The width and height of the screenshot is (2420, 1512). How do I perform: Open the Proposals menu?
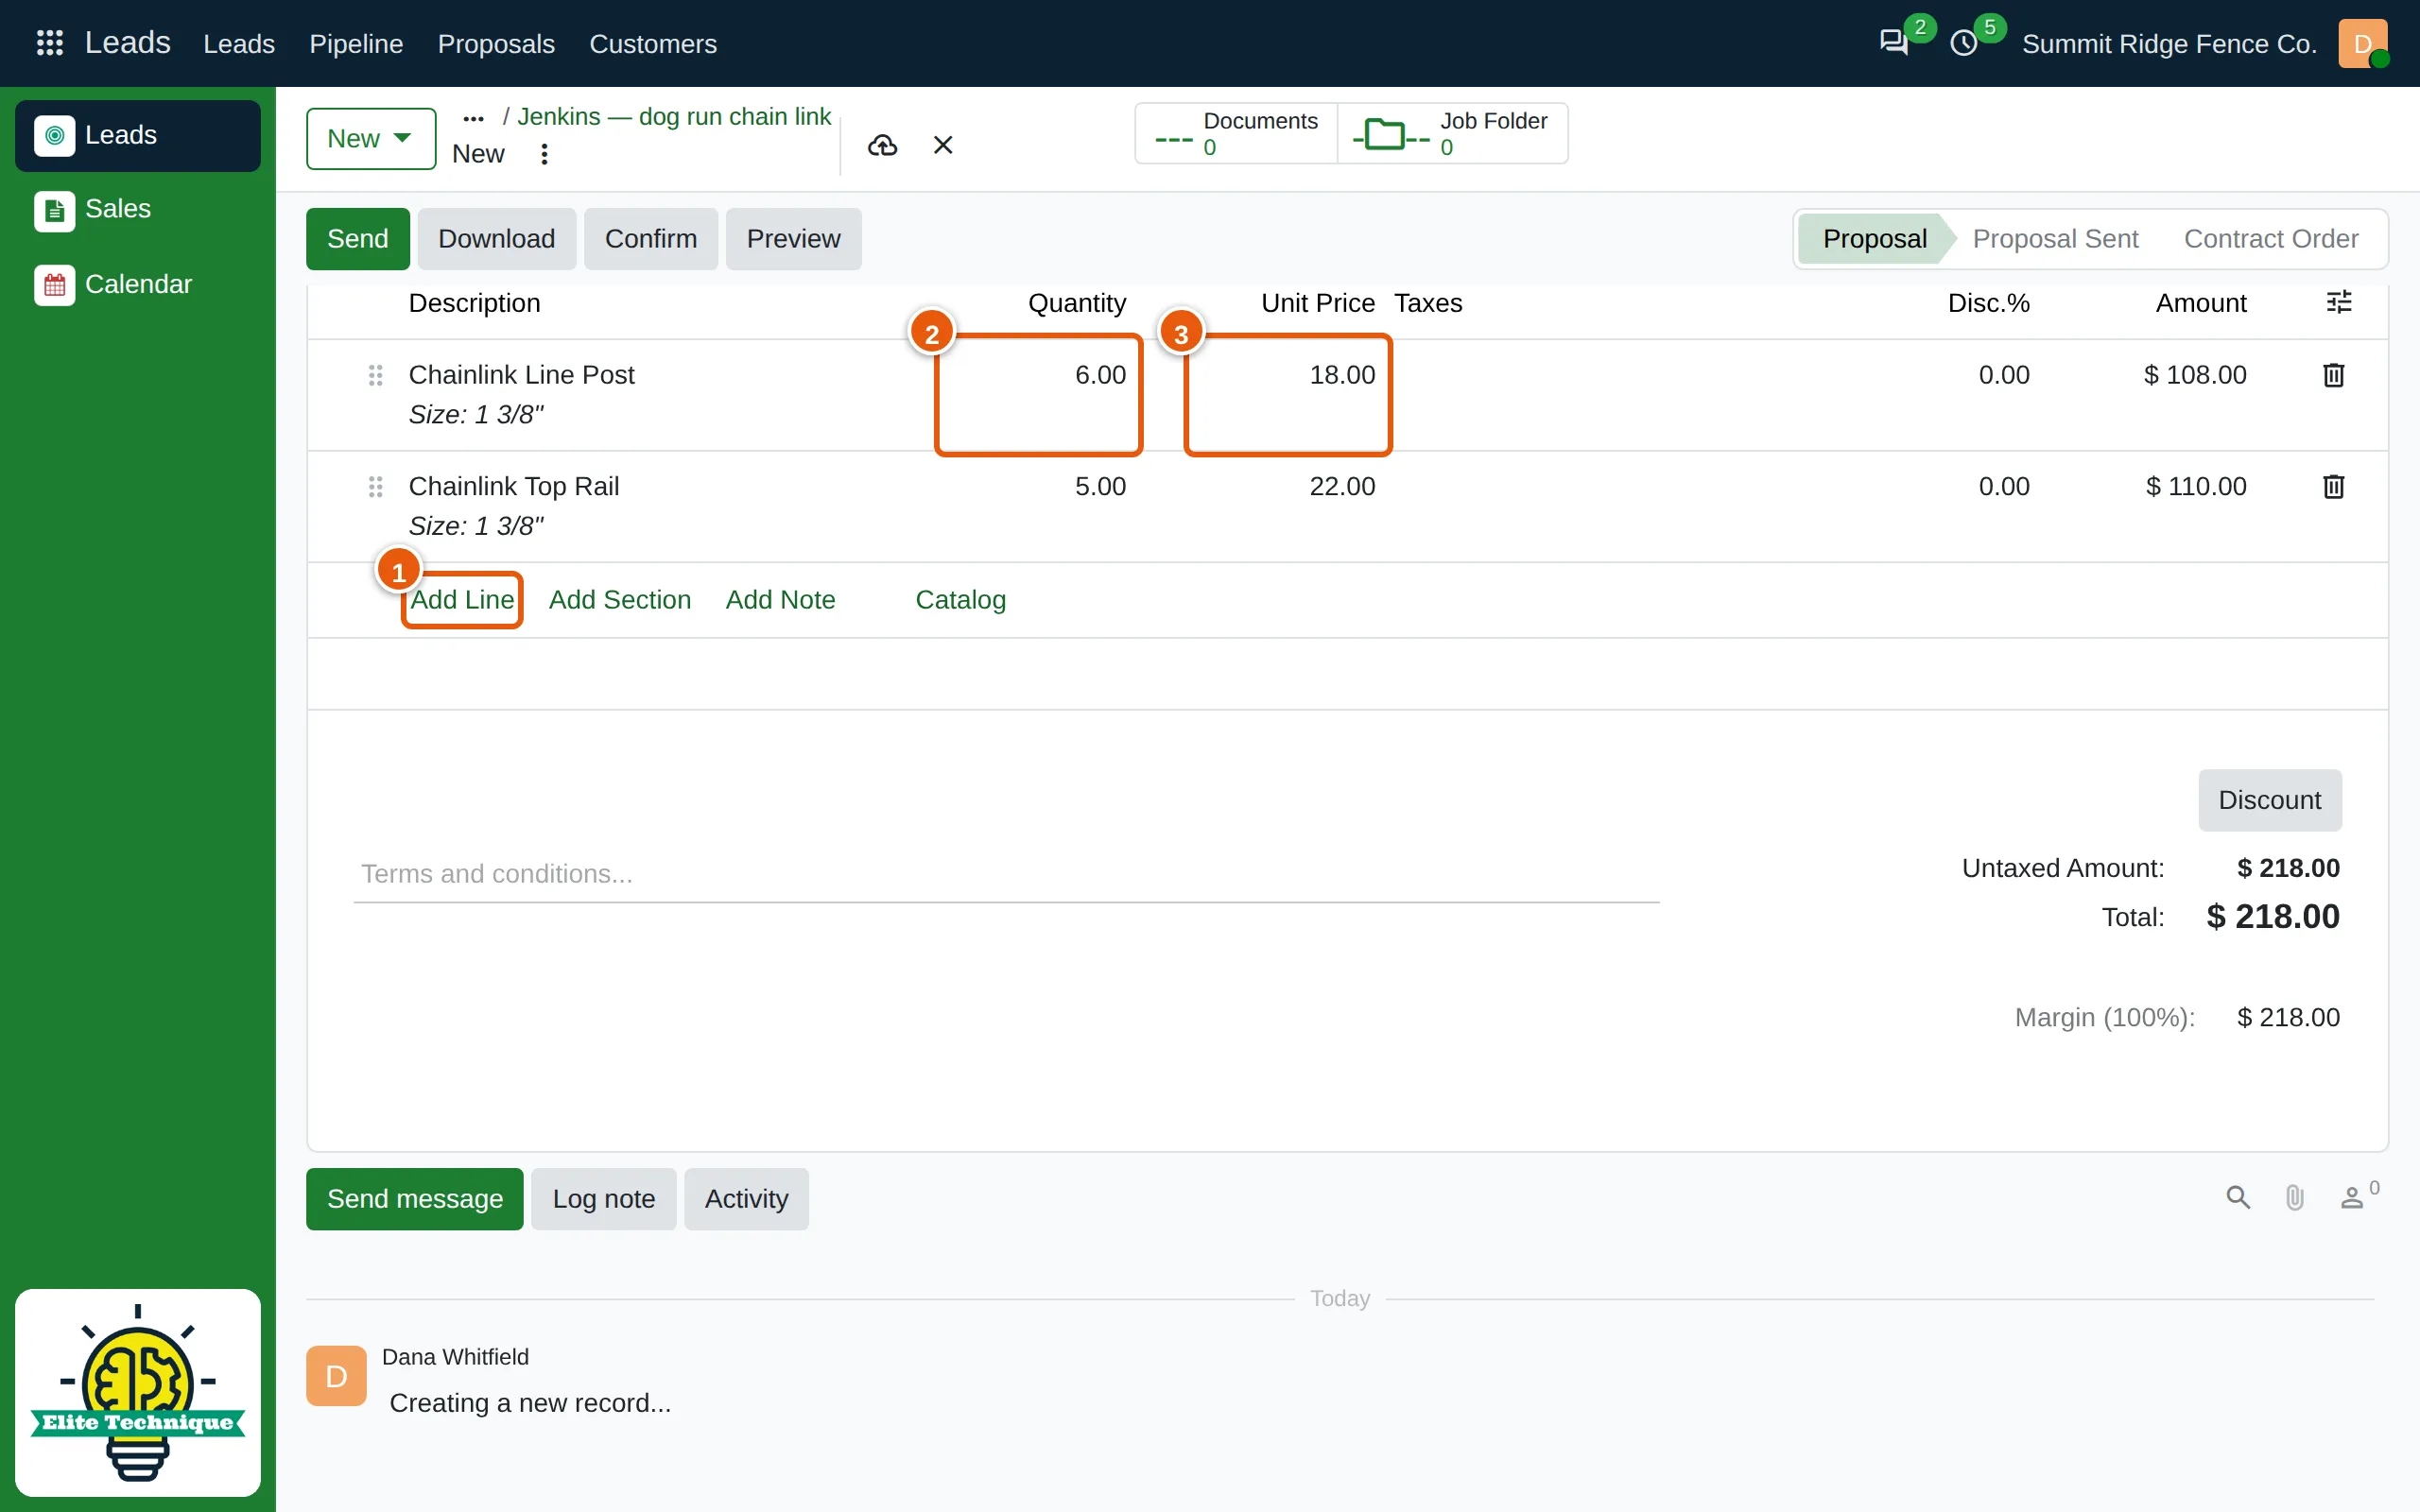[496, 44]
